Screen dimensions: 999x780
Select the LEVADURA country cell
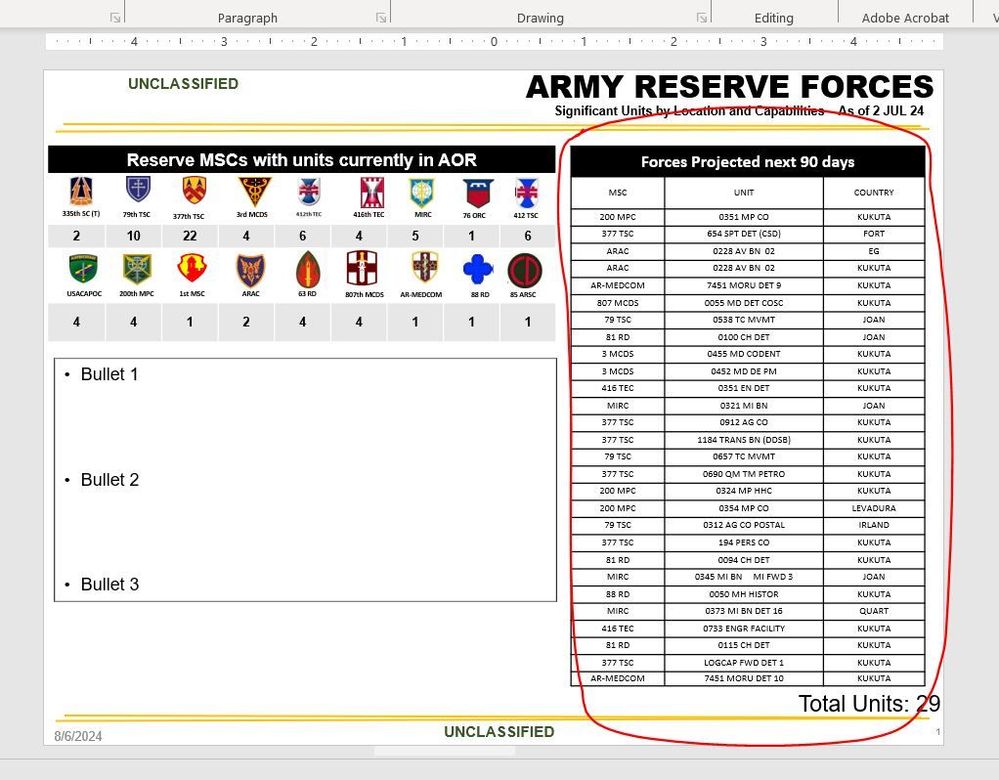point(873,509)
